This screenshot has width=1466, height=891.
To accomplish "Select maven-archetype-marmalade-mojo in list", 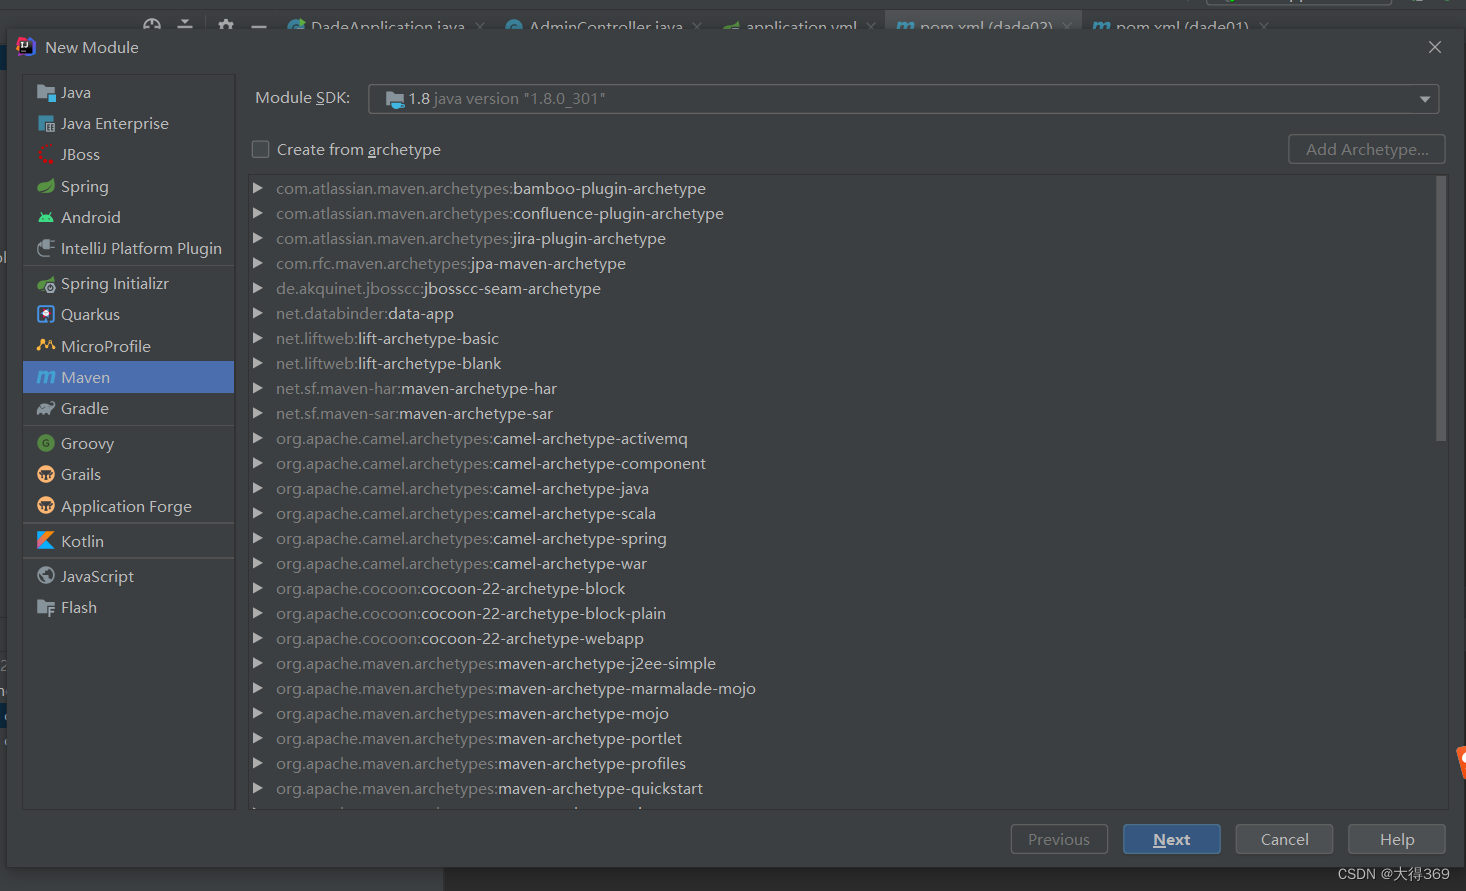I will [842, 688].
